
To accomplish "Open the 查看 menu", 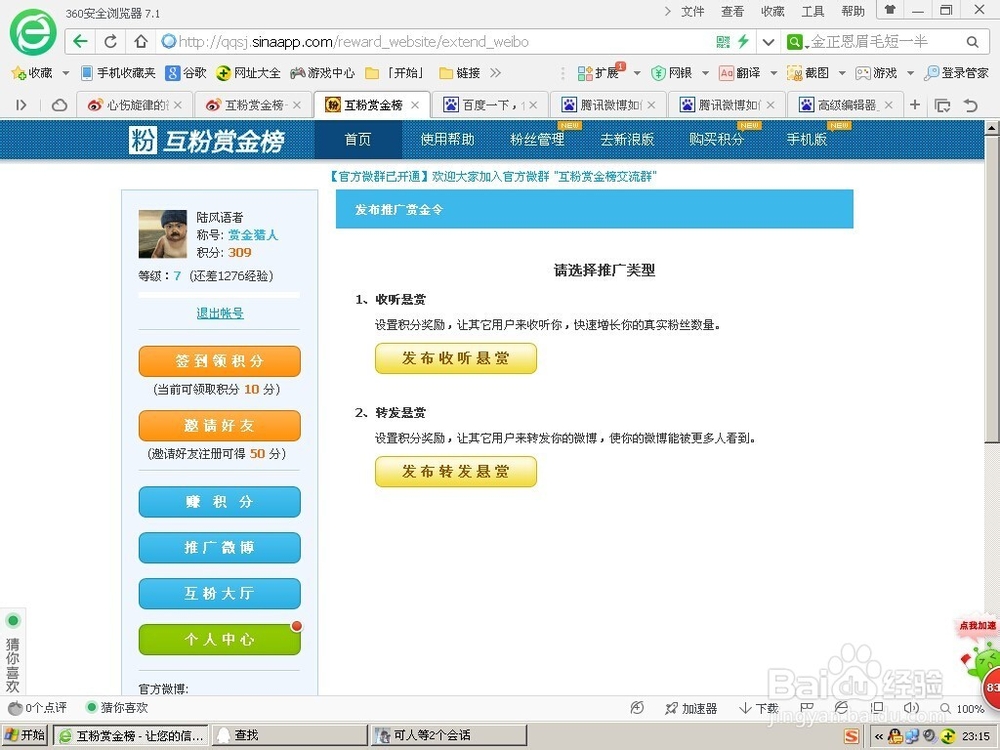I will pyautogui.click(x=732, y=11).
